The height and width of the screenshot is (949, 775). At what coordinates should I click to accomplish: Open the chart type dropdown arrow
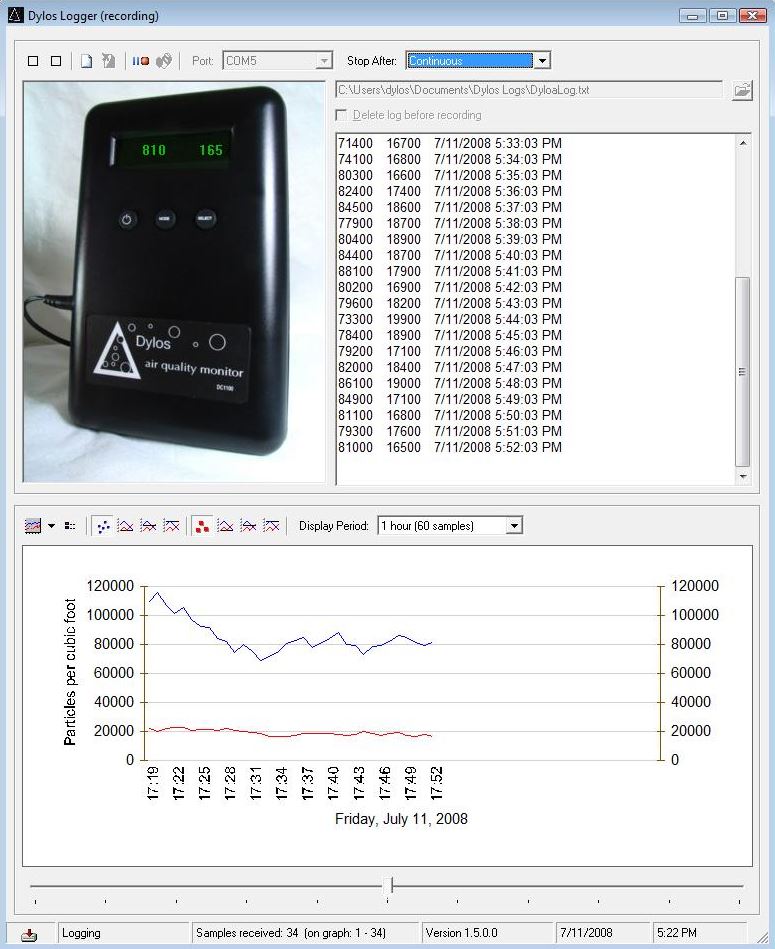pos(51,525)
